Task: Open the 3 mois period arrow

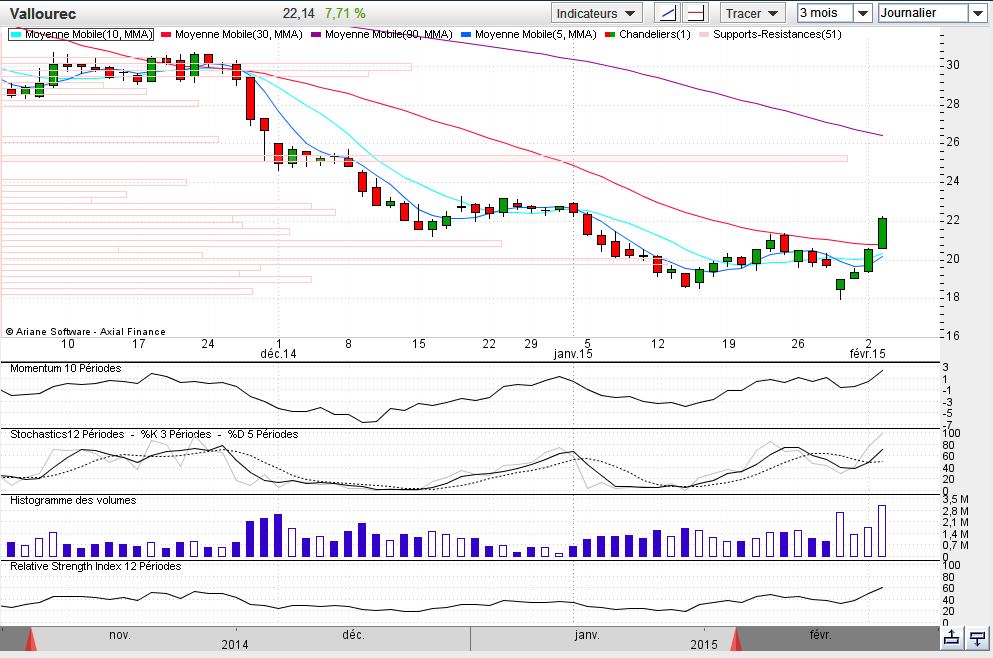Action: (x=863, y=13)
